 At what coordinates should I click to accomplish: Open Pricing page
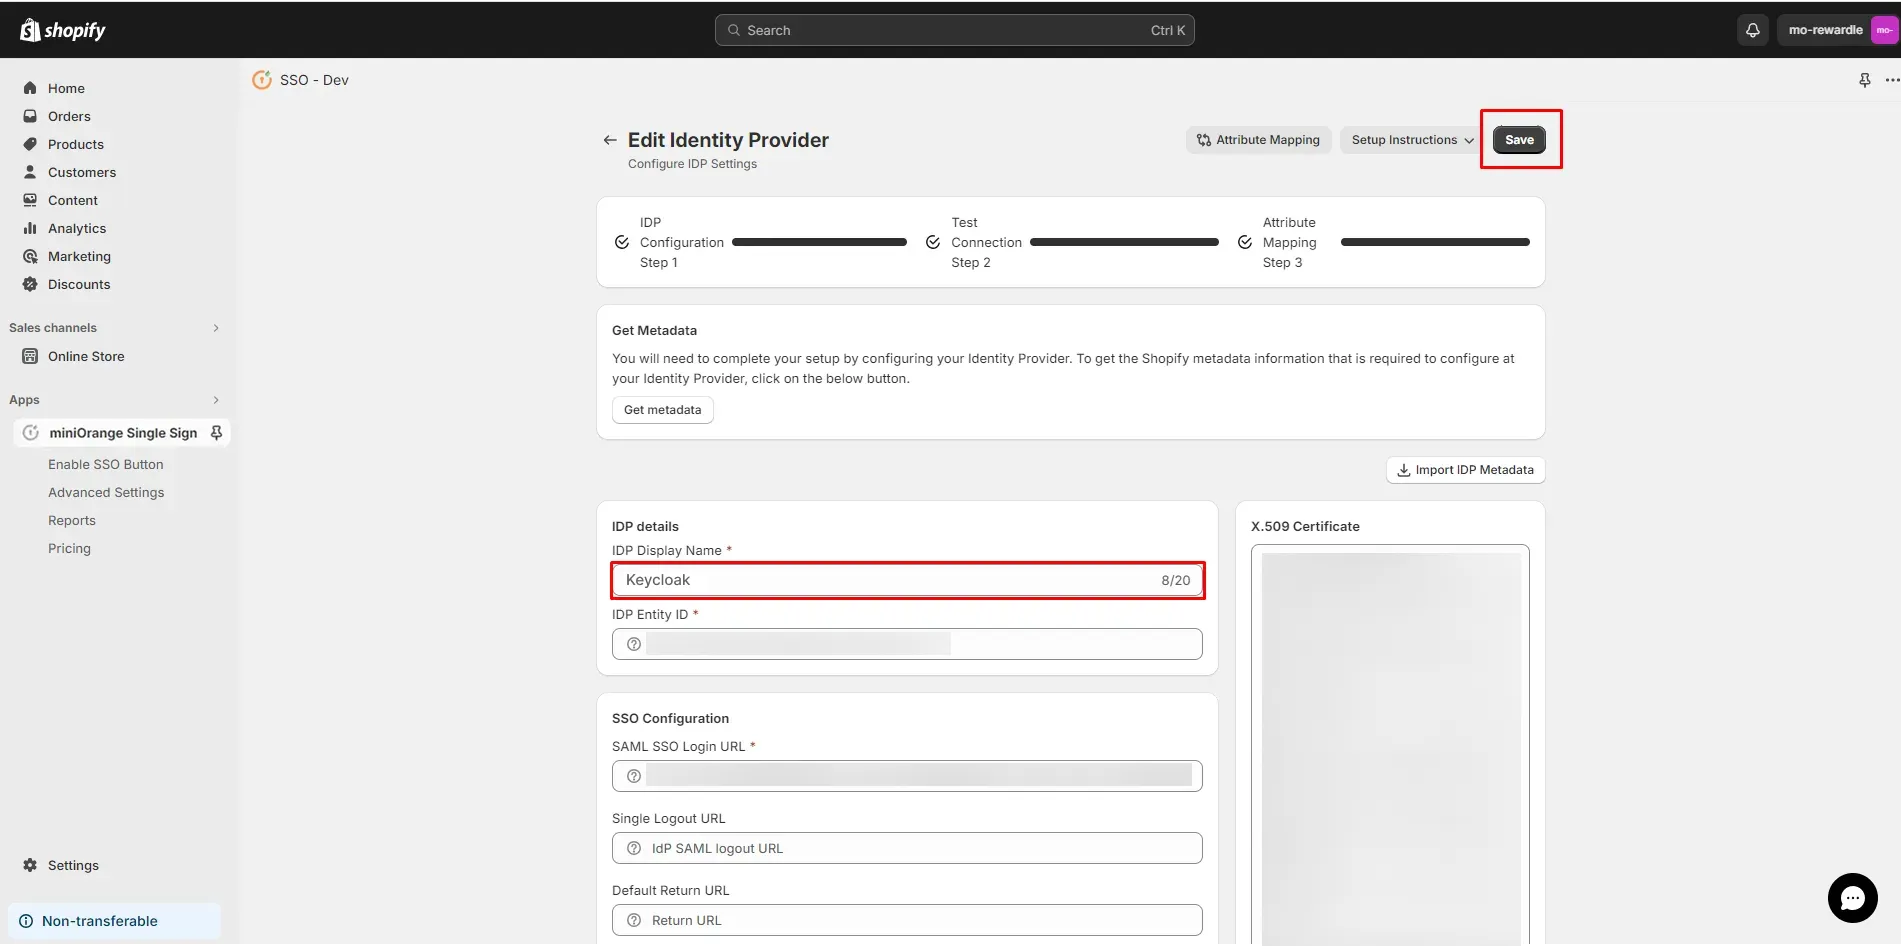point(69,548)
